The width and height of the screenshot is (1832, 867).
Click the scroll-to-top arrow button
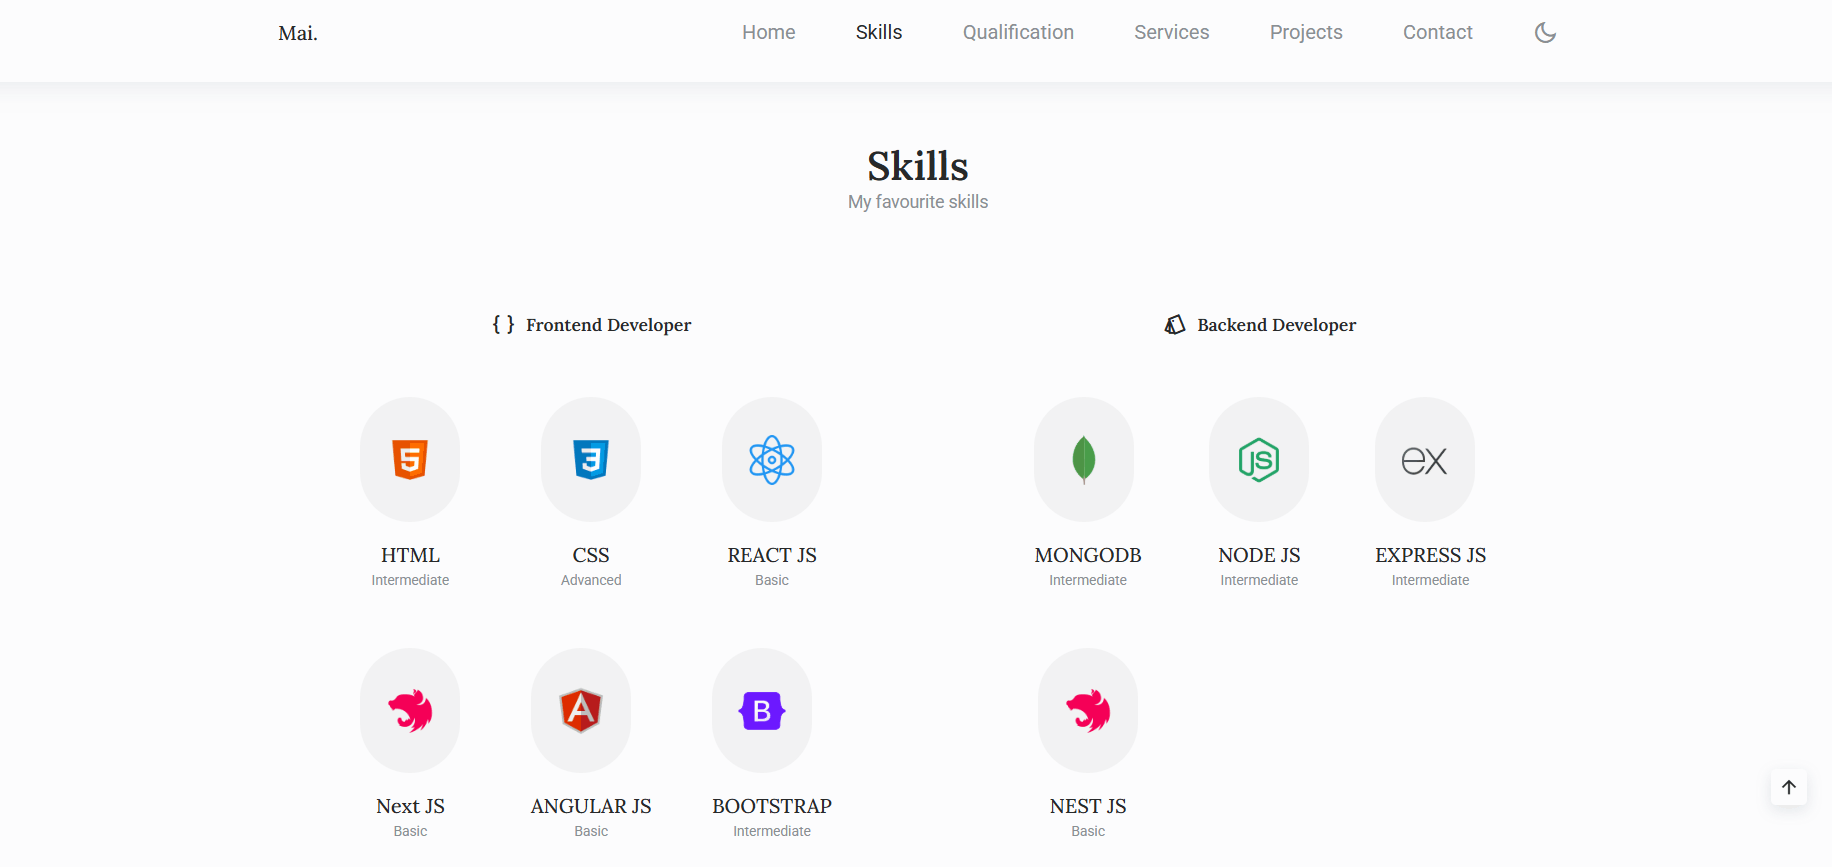1789,787
